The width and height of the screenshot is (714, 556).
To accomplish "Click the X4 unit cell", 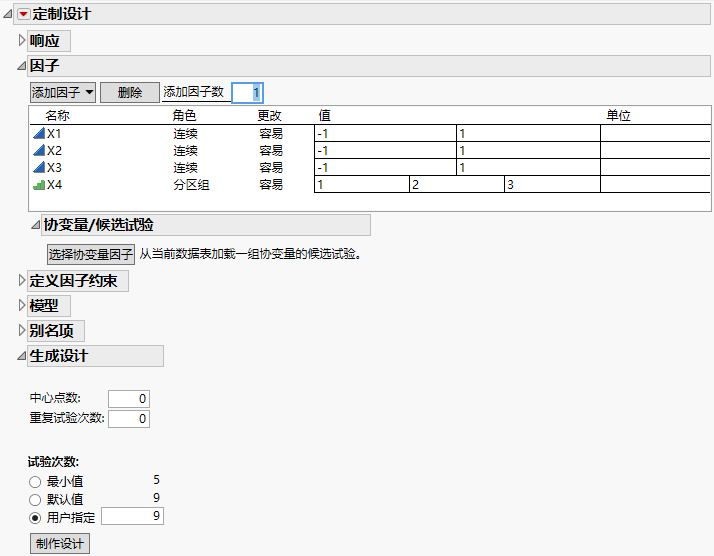I will click(655, 184).
